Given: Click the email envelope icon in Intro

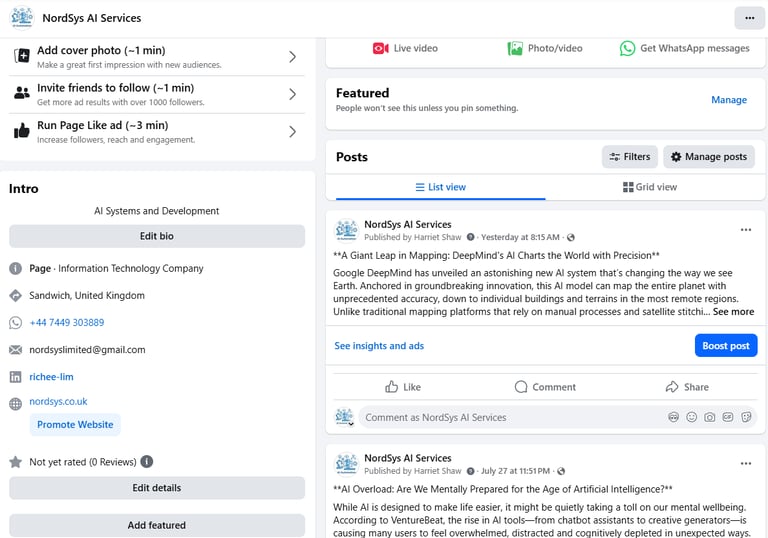Looking at the screenshot, I should (16, 350).
